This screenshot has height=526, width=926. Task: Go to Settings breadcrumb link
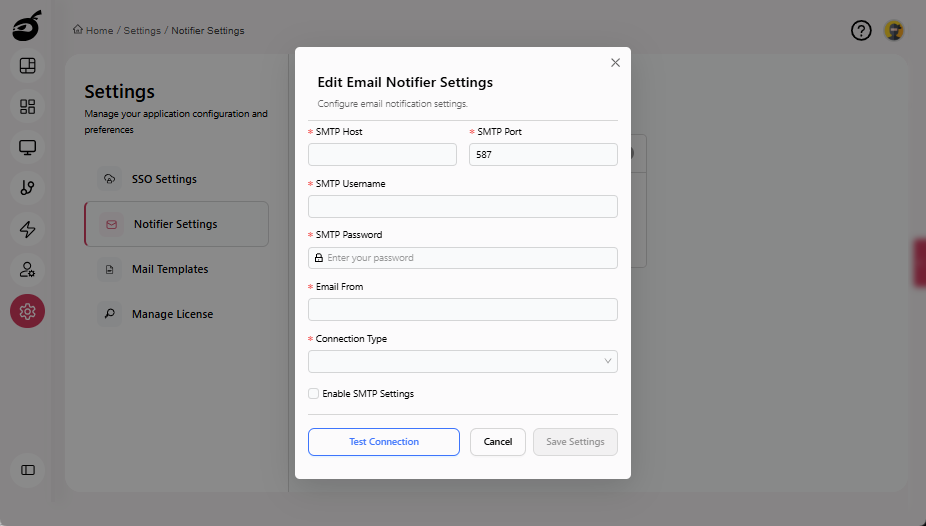(x=142, y=31)
